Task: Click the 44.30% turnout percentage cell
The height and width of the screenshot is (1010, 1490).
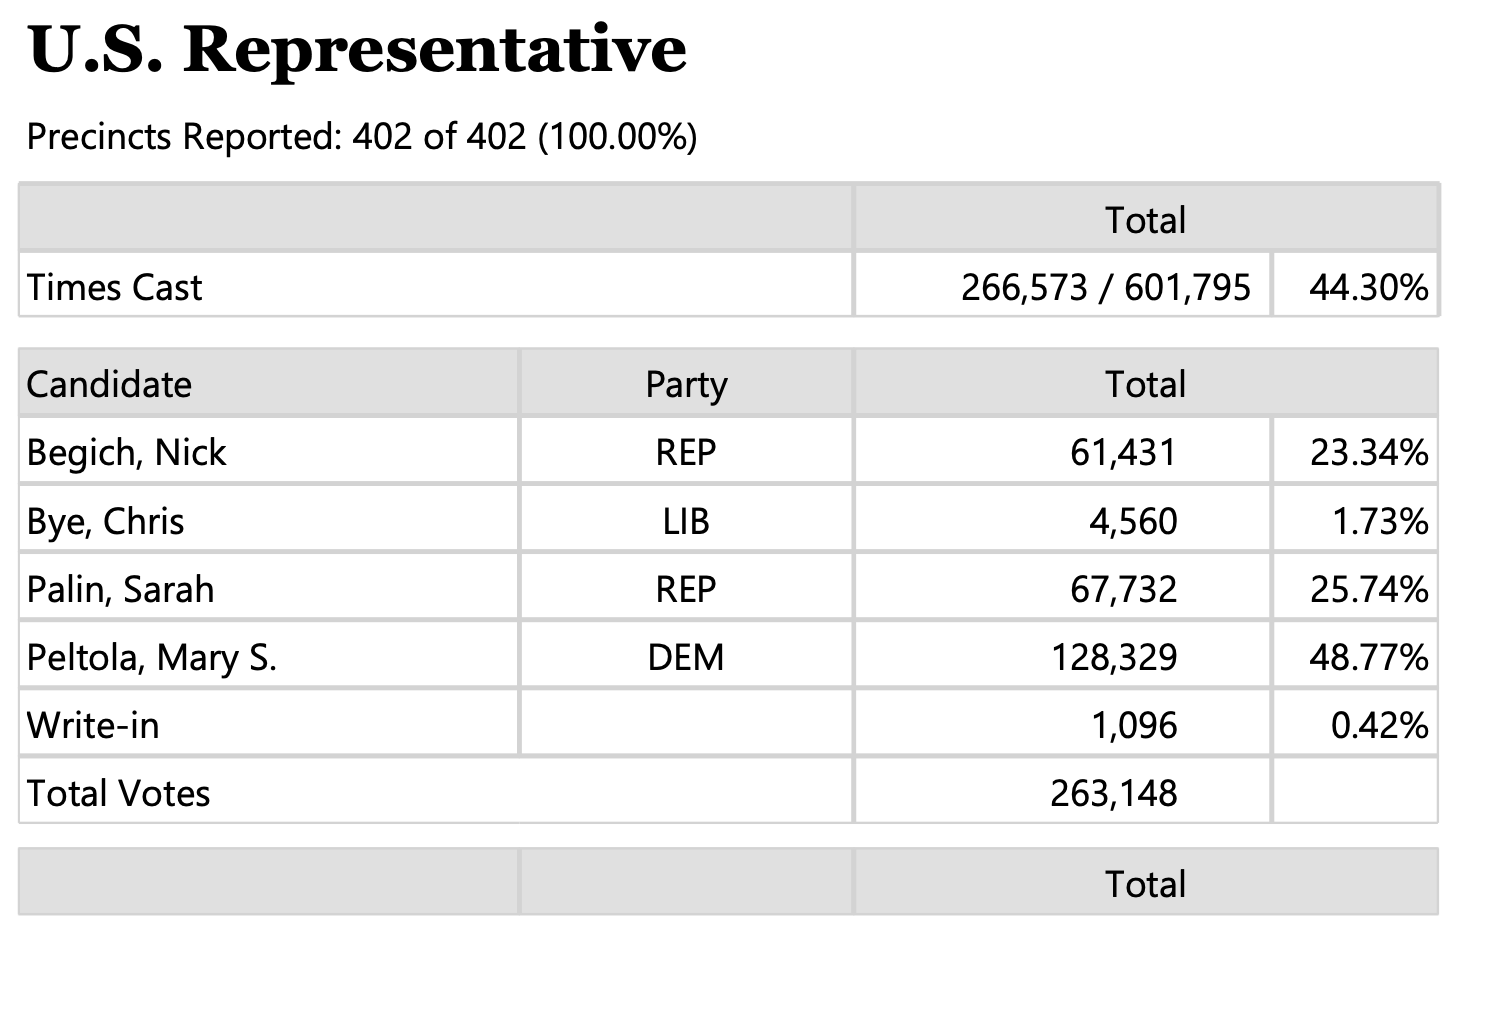Action: point(1368,288)
